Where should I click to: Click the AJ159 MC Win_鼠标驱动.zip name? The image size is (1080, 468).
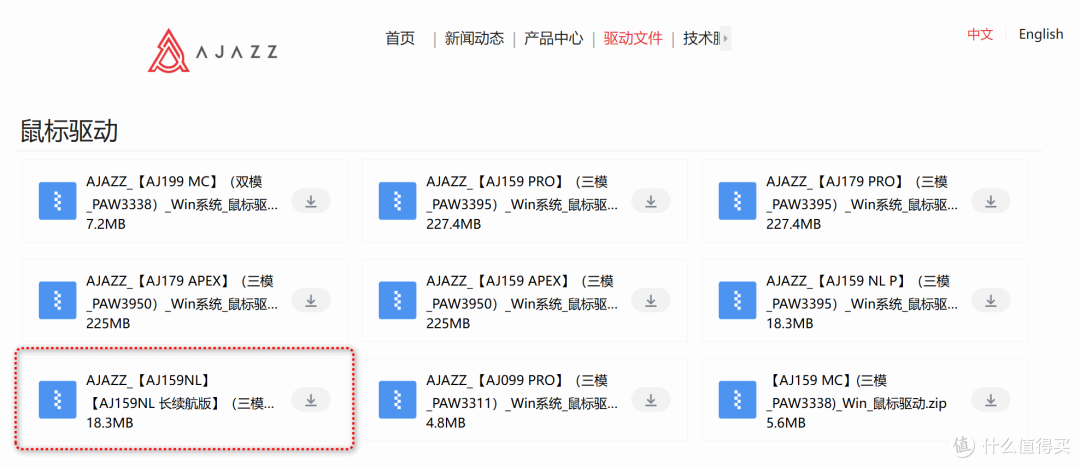[x=857, y=391]
